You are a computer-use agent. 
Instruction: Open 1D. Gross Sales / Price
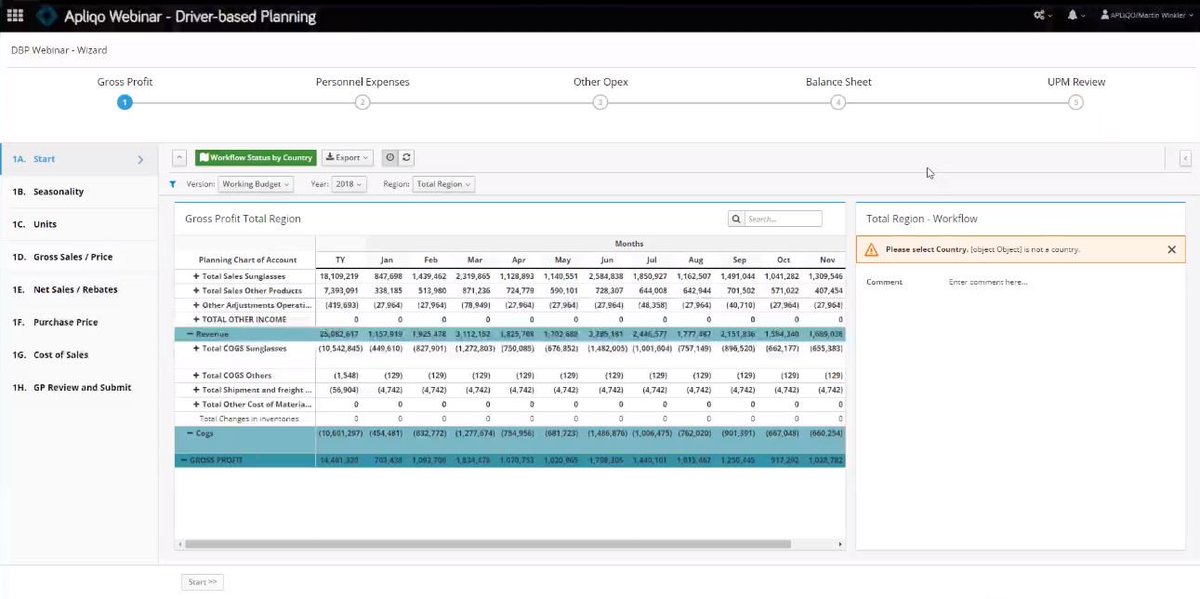(x=78, y=257)
